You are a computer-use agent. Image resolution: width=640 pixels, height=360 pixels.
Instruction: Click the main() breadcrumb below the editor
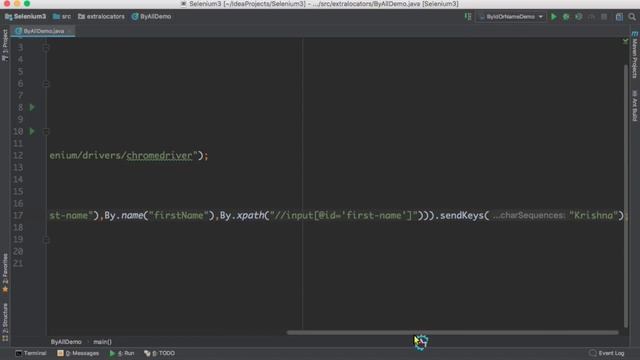pos(102,342)
